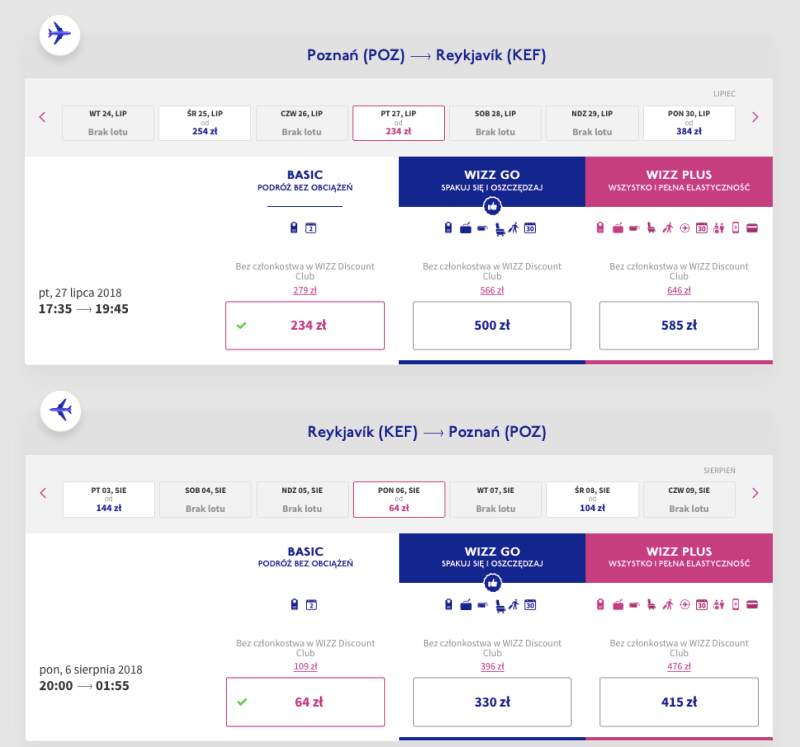Show earlier return dates with left chevron near PT 03, SIE
The width and height of the screenshot is (800, 747).
(x=43, y=493)
